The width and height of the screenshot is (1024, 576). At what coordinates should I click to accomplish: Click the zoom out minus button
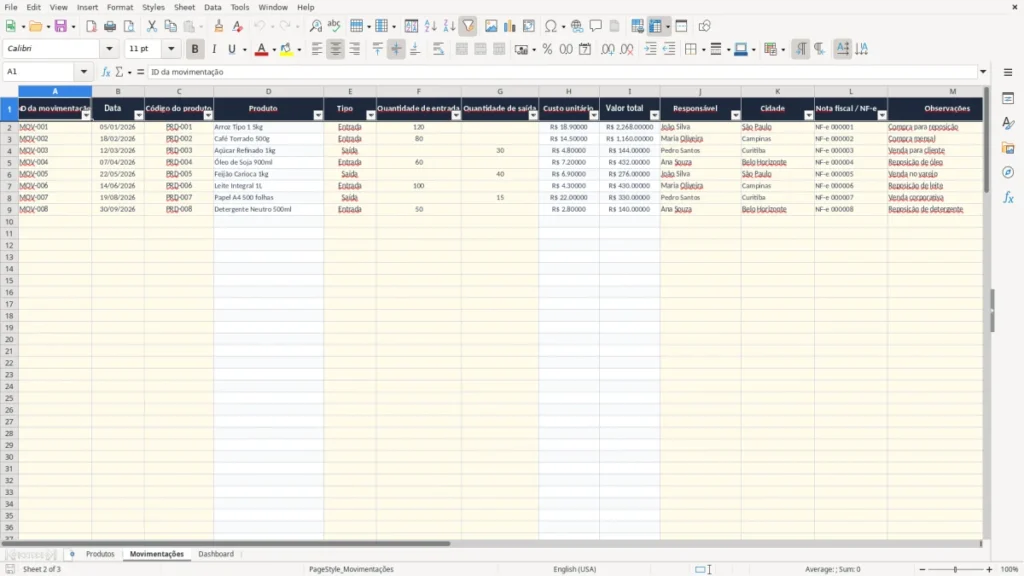[x=922, y=569]
